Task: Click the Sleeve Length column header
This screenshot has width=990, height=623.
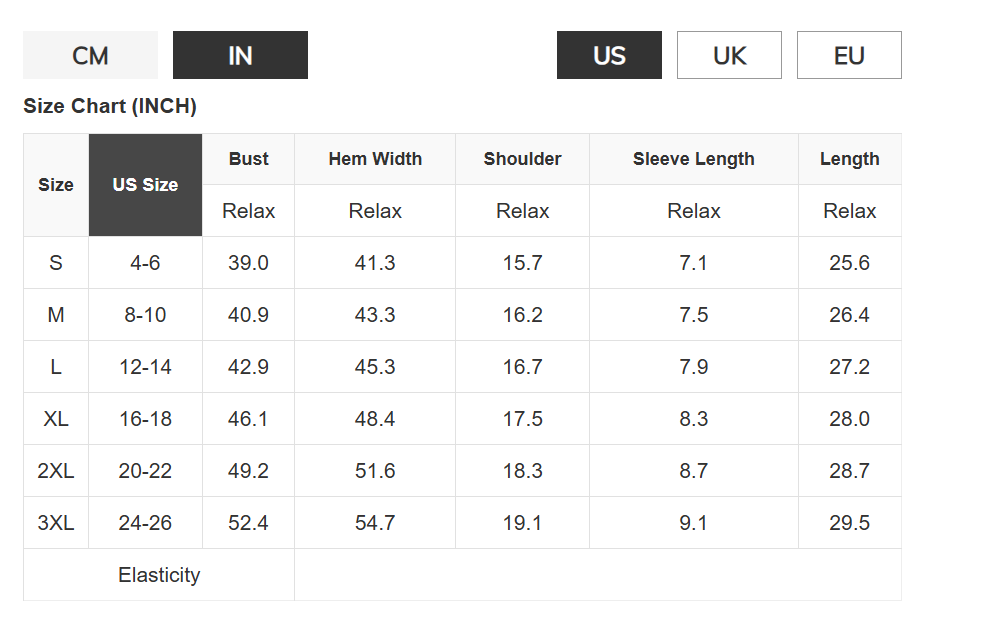Action: [x=694, y=159]
